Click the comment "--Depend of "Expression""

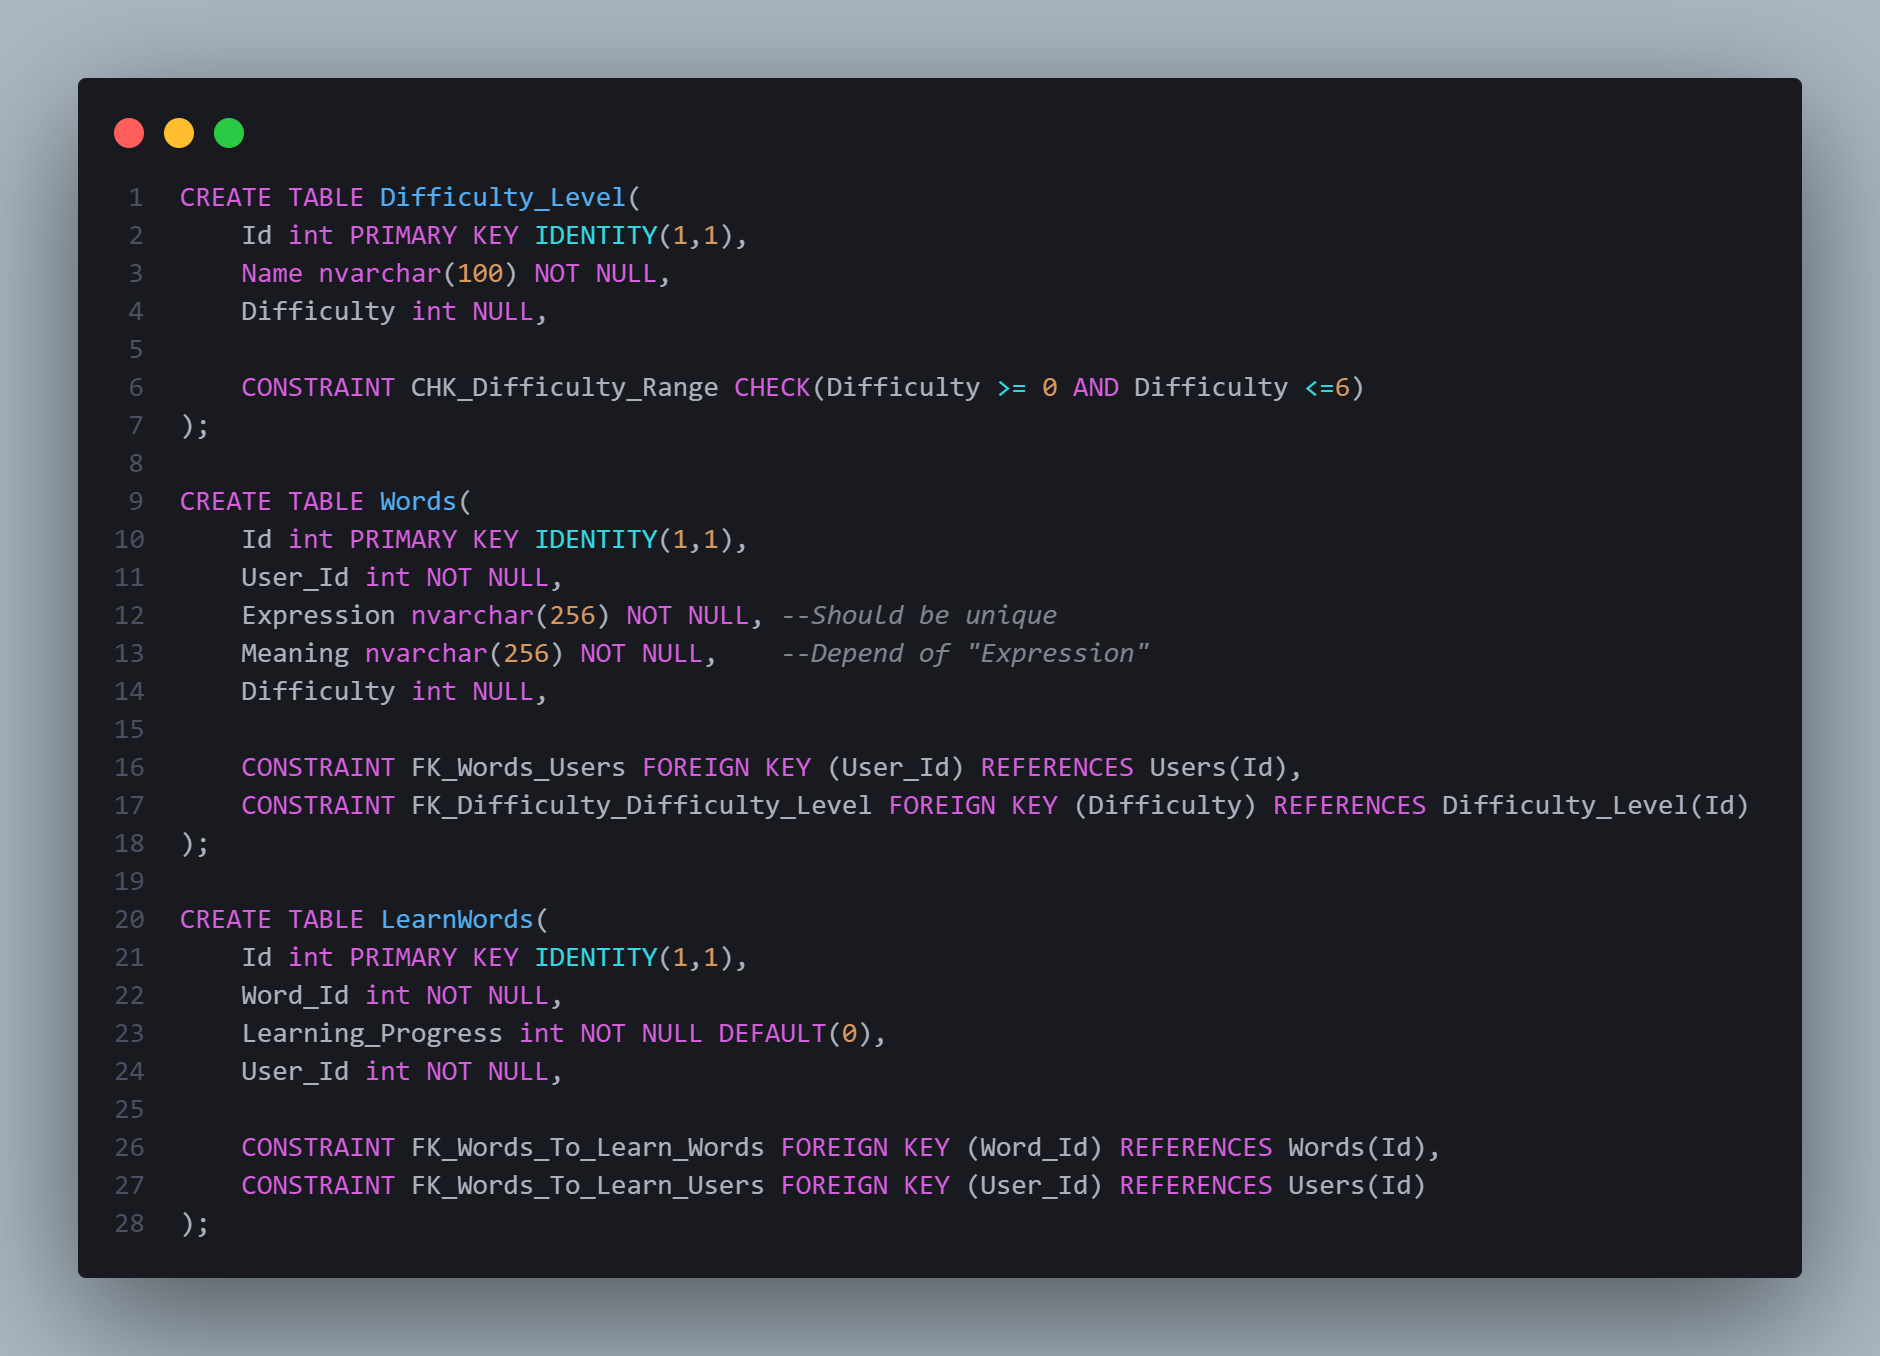[x=965, y=653]
